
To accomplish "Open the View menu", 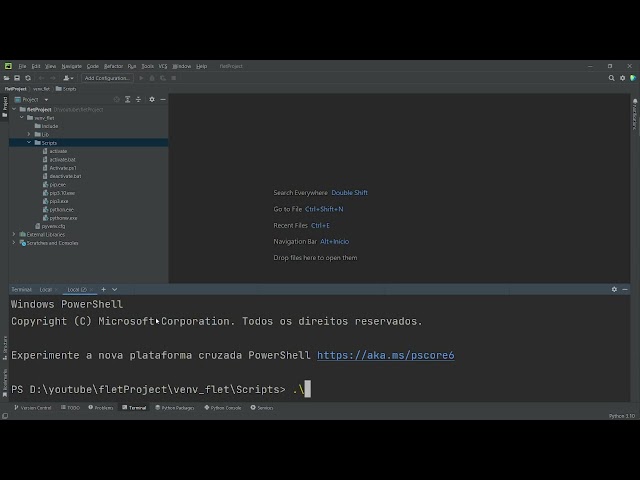I will click(x=51, y=66).
